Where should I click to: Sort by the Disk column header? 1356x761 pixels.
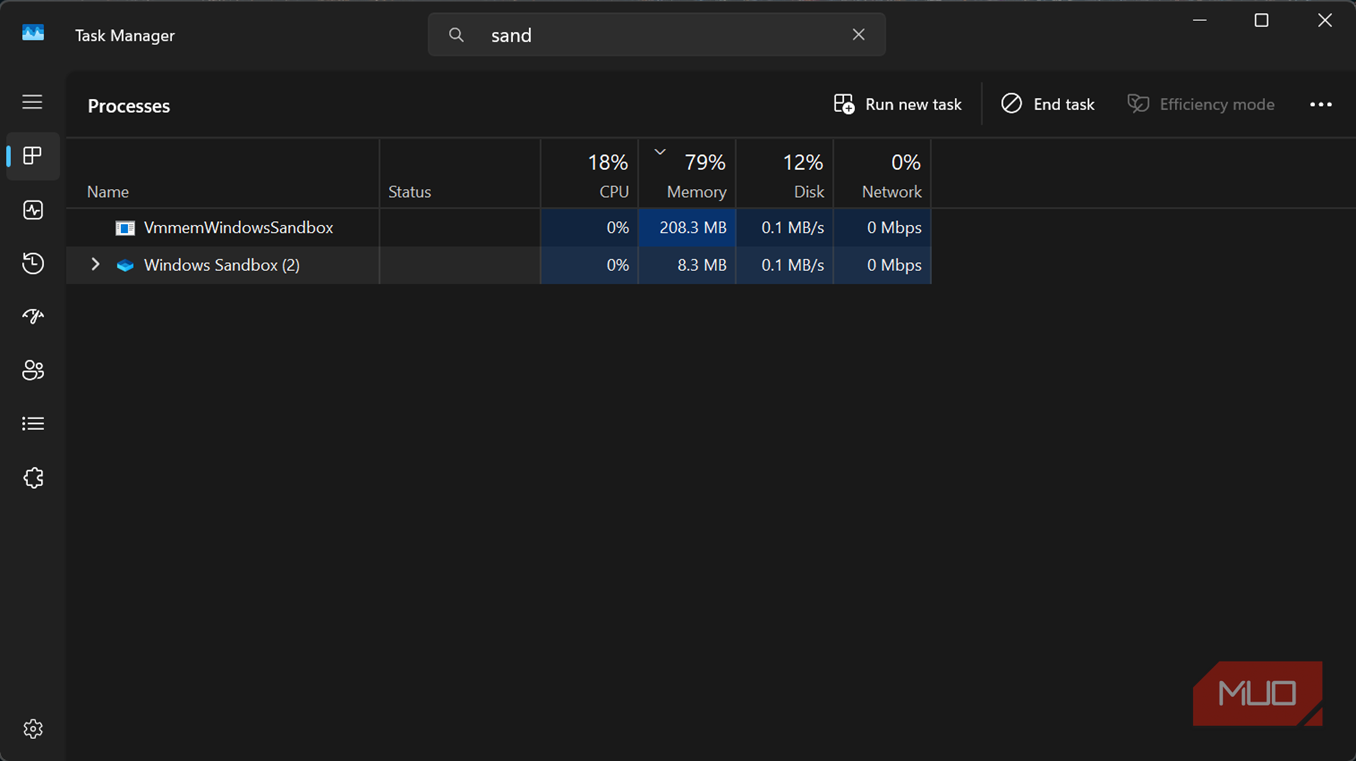click(784, 174)
